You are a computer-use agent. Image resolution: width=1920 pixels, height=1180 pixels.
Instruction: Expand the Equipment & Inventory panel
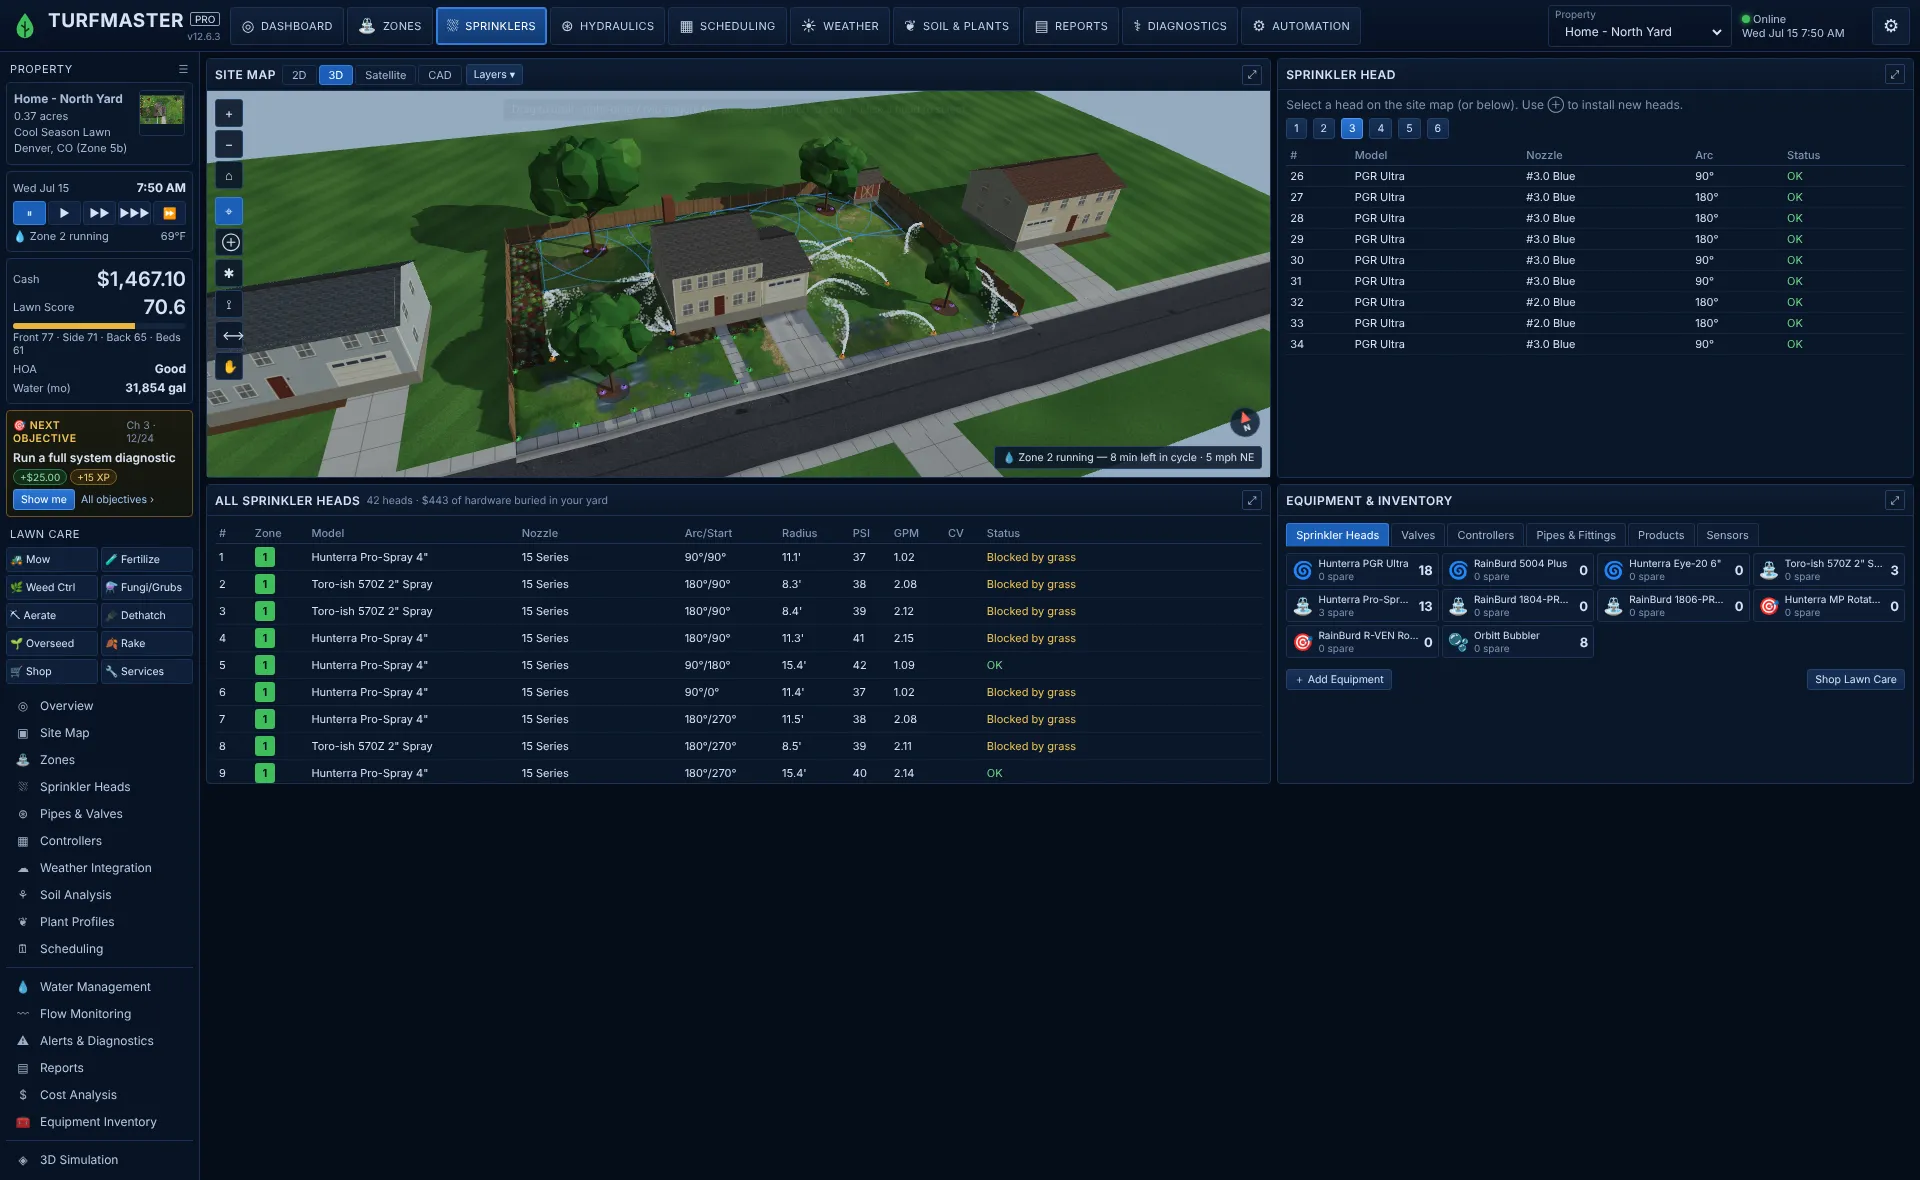pos(1894,501)
